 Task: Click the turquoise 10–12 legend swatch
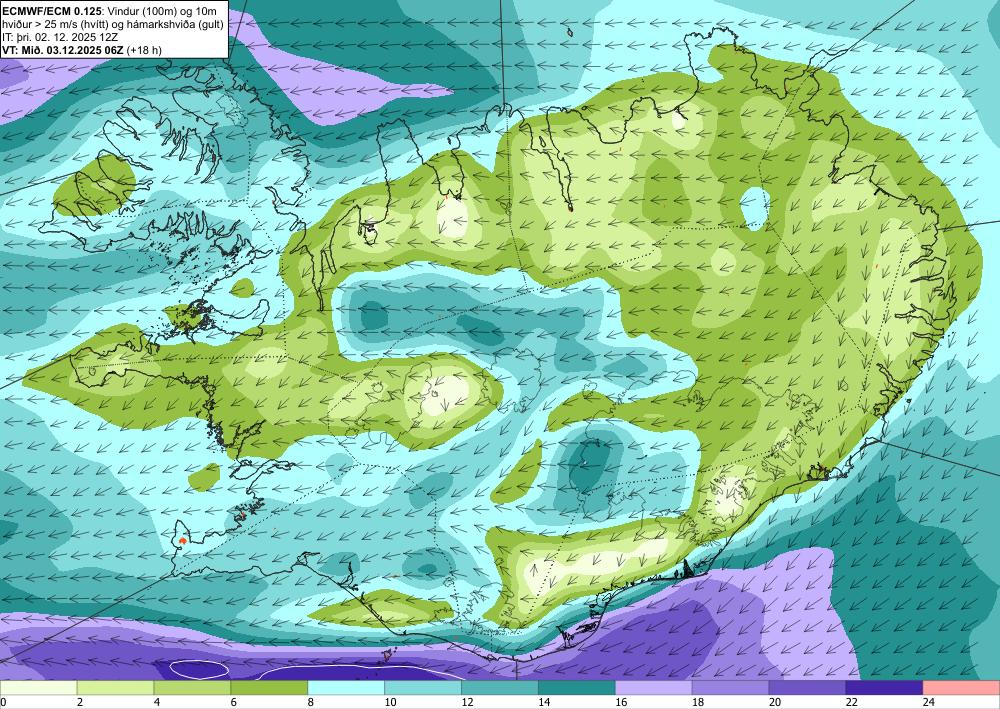(x=423, y=688)
